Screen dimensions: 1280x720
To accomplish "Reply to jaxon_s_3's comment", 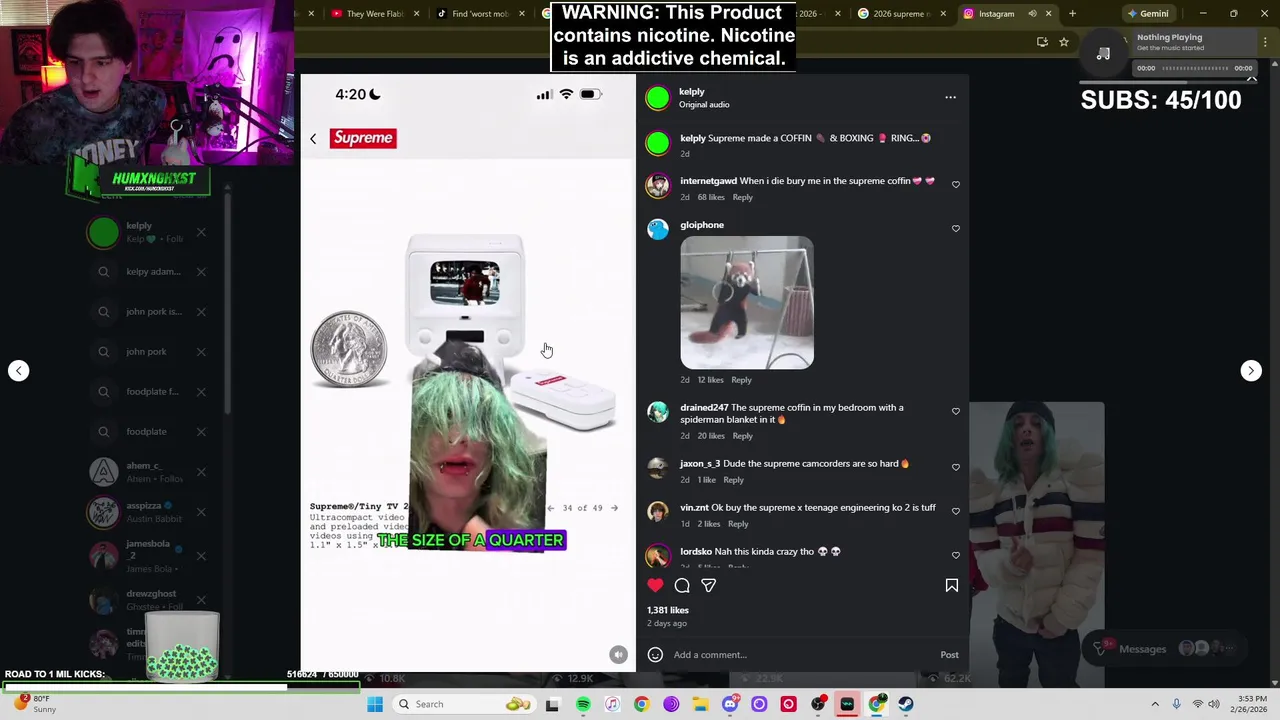I will (733, 480).
